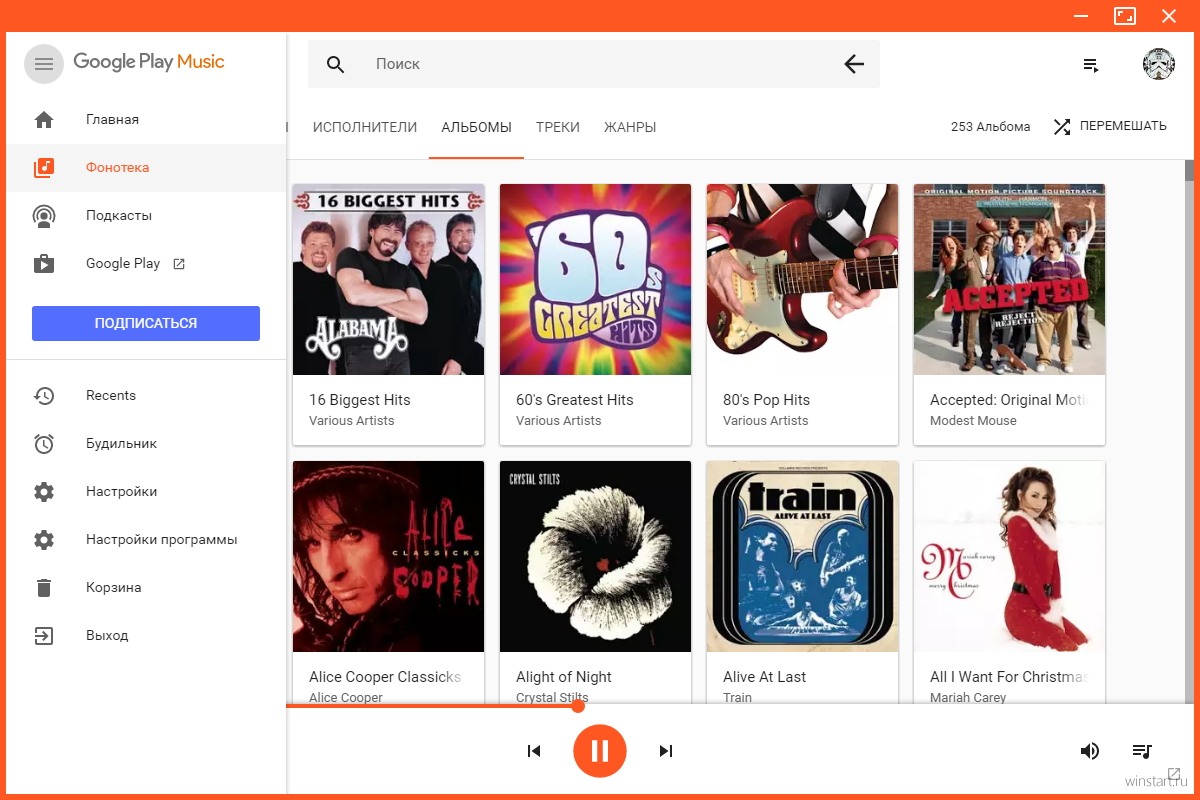
Task: Click the volume speaker icon
Action: [x=1090, y=751]
